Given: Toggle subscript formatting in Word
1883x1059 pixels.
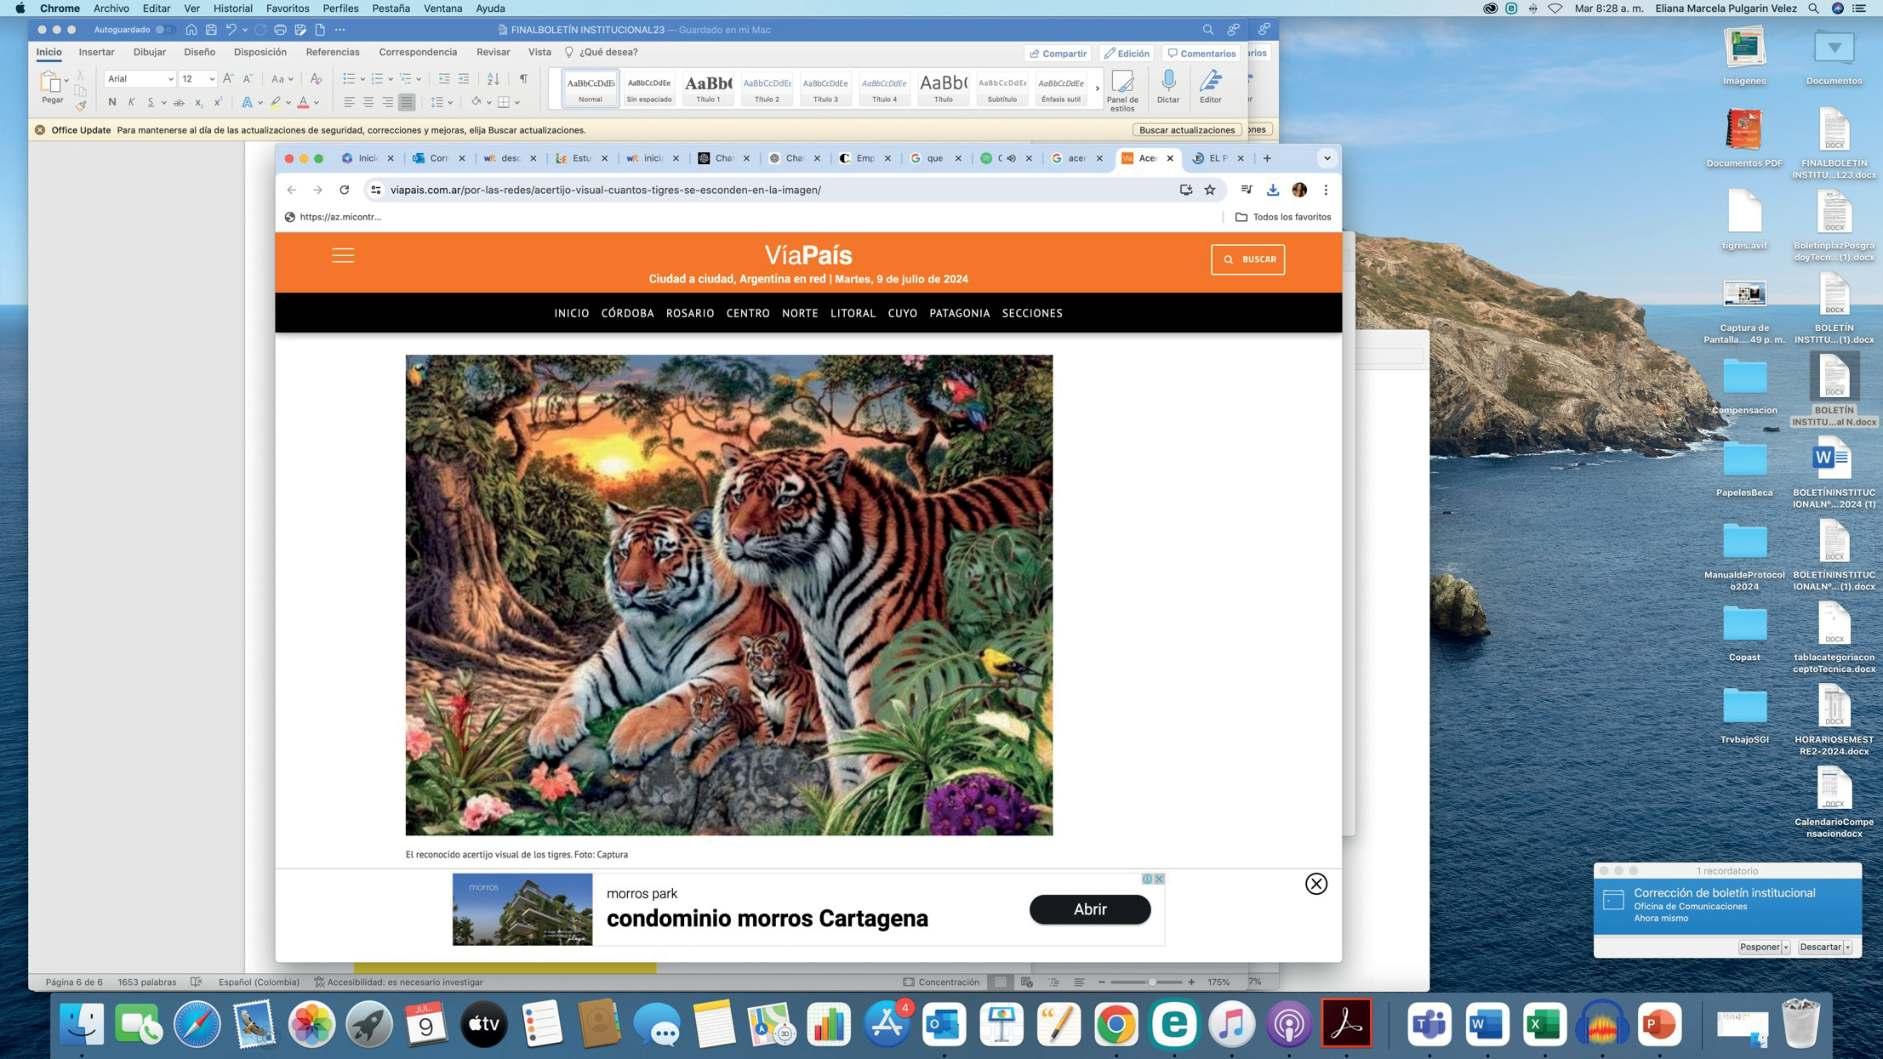Looking at the screenshot, I should (198, 102).
